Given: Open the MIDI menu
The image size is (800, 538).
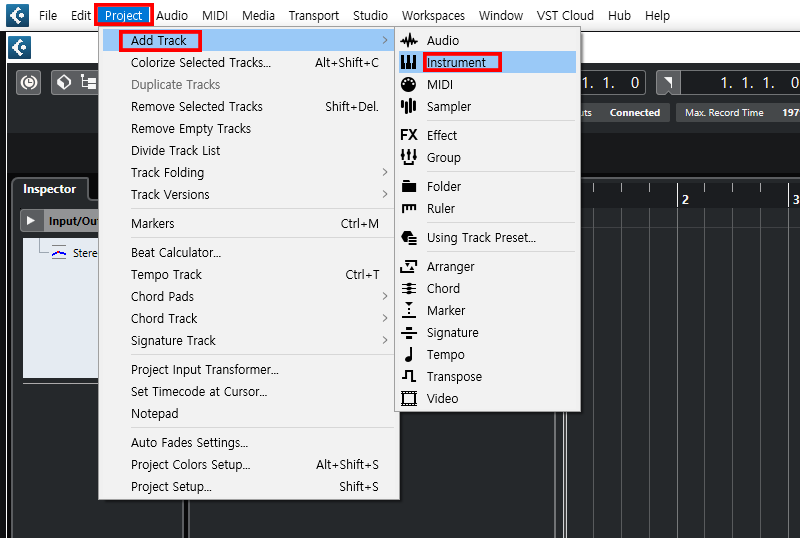Looking at the screenshot, I should click(215, 16).
